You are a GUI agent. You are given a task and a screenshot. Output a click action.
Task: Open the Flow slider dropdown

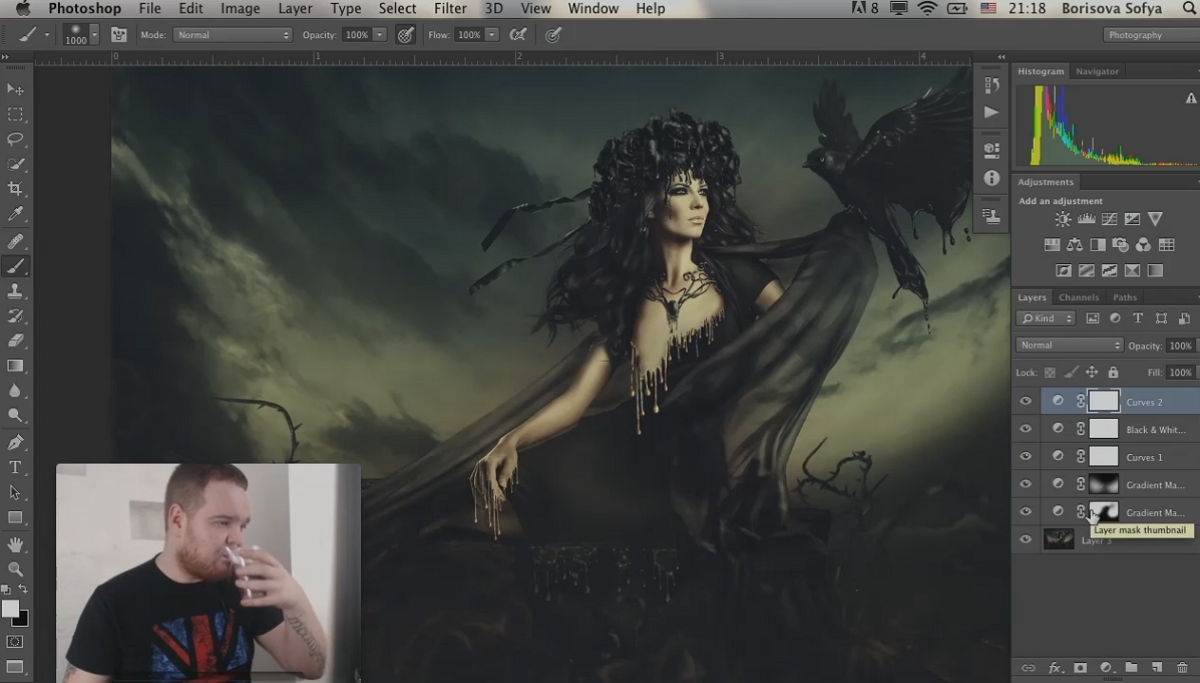click(492, 34)
